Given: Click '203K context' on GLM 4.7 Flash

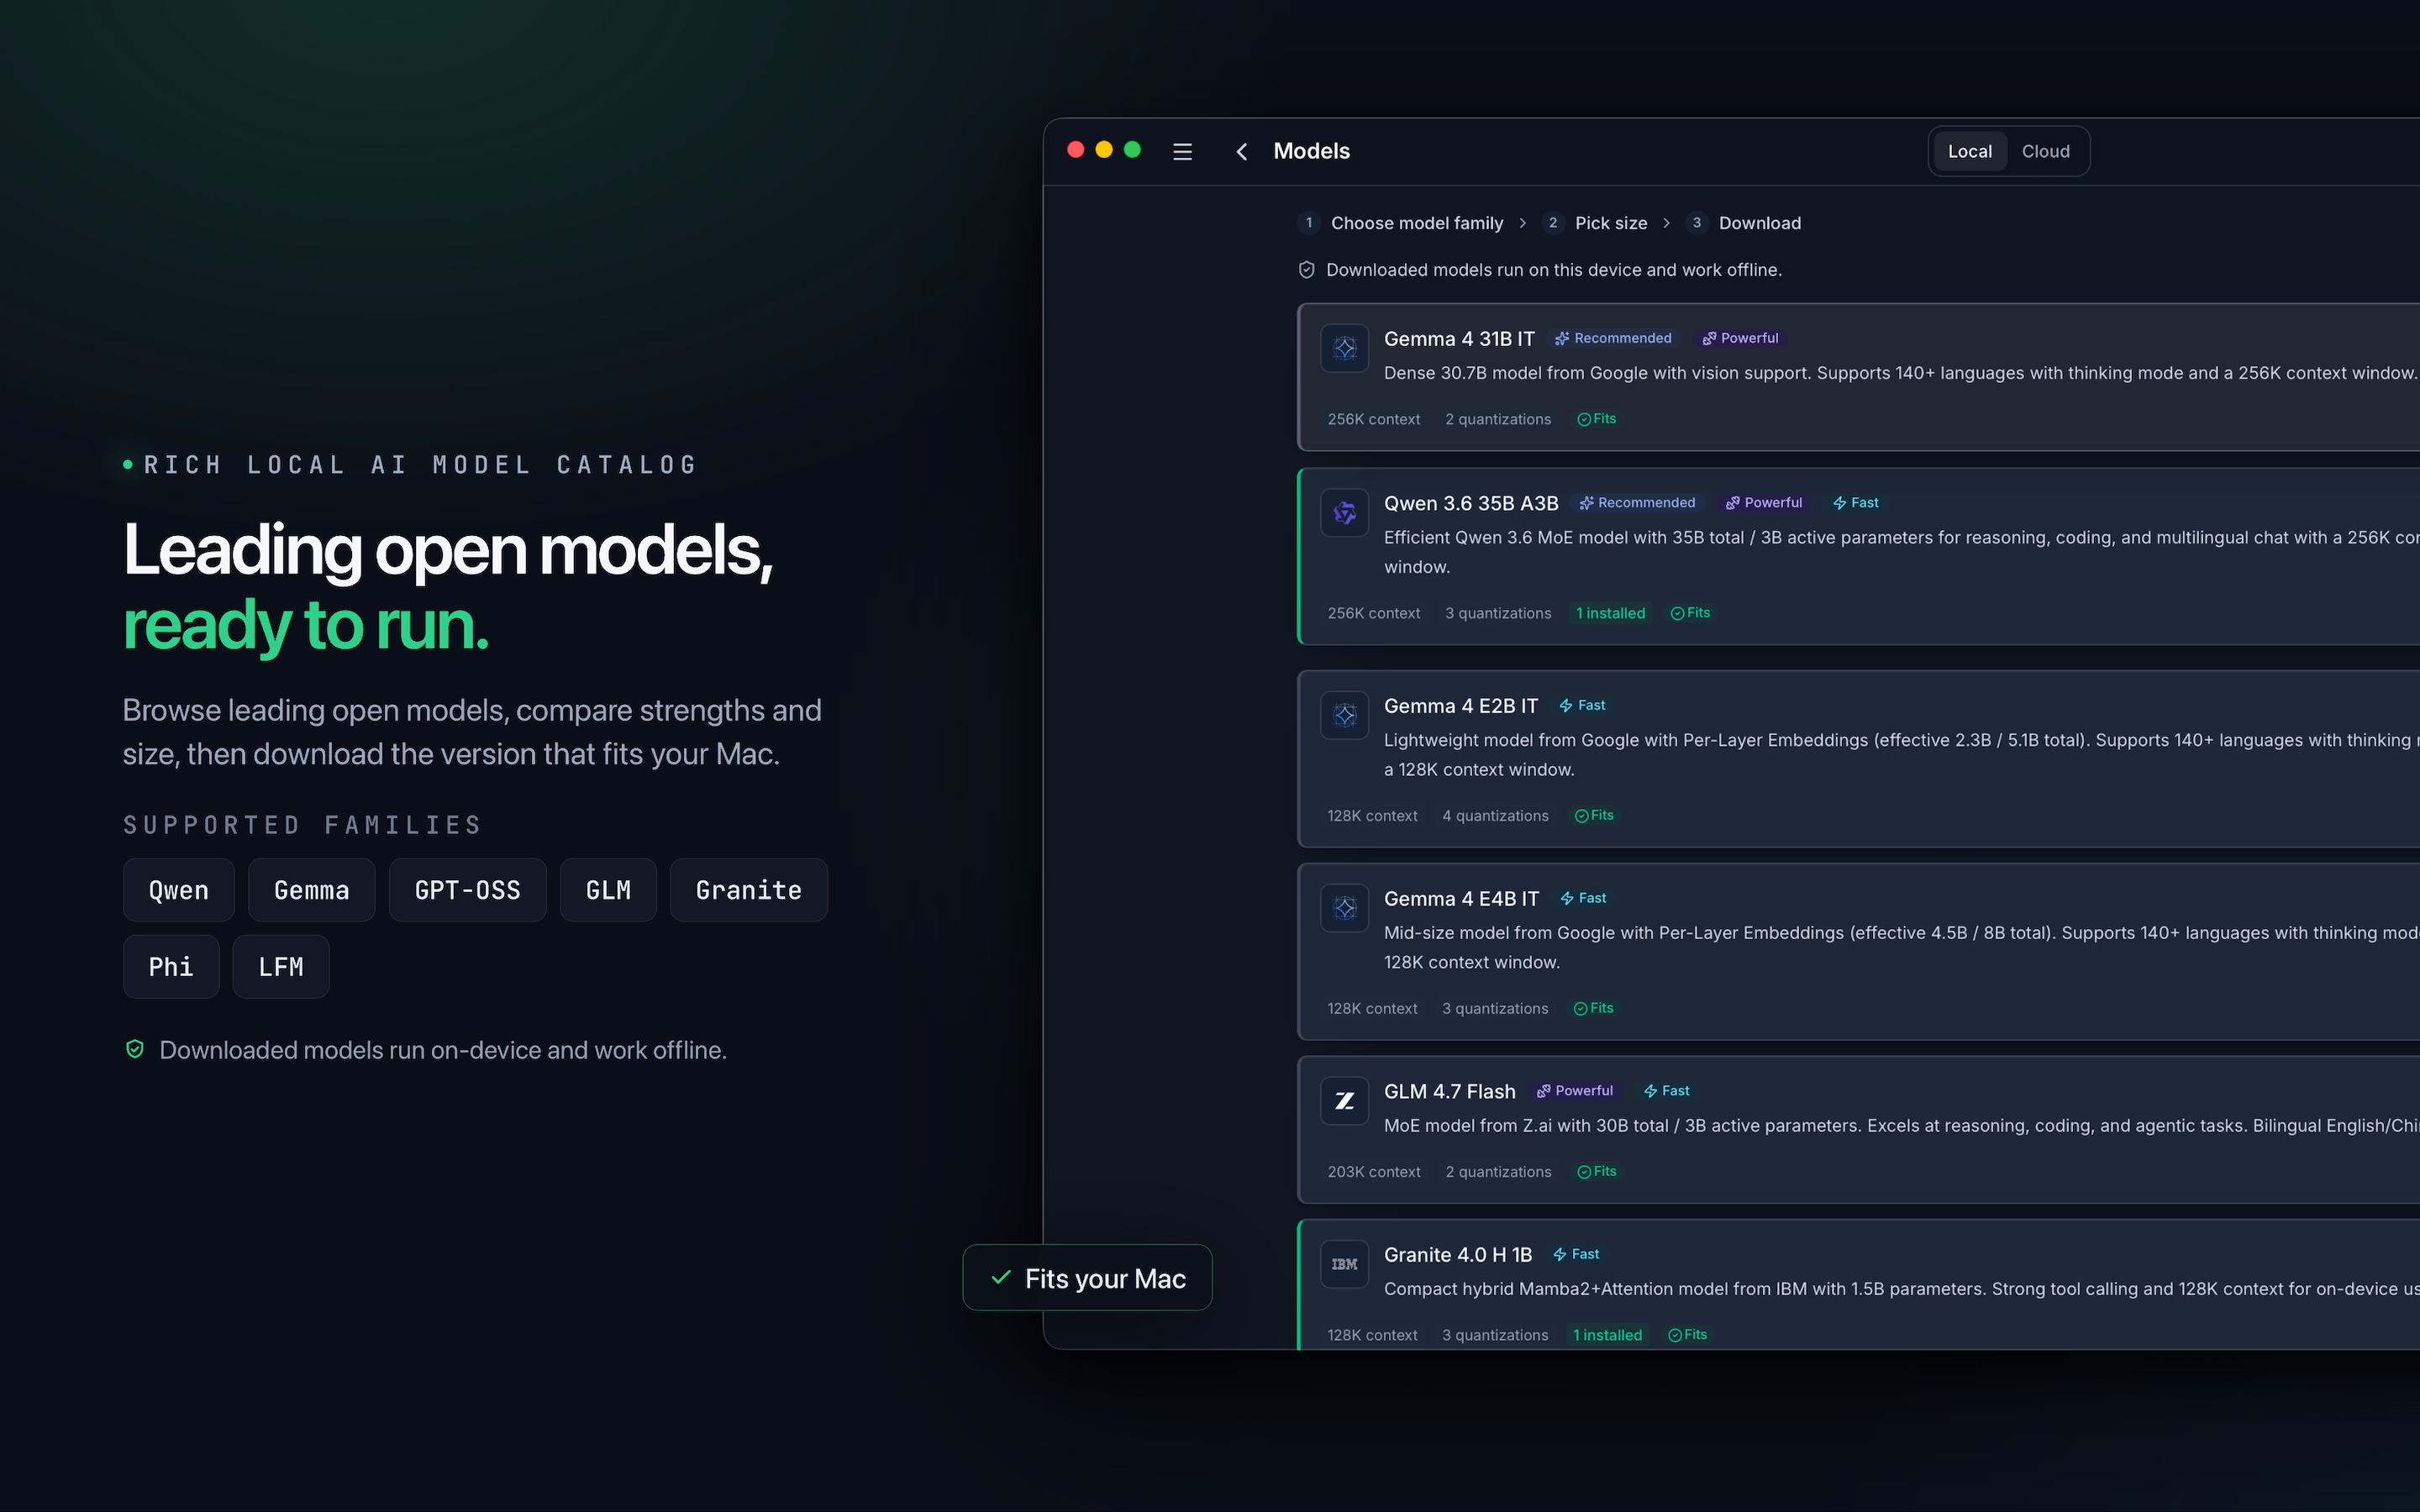Looking at the screenshot, I should (1373, 1172).
